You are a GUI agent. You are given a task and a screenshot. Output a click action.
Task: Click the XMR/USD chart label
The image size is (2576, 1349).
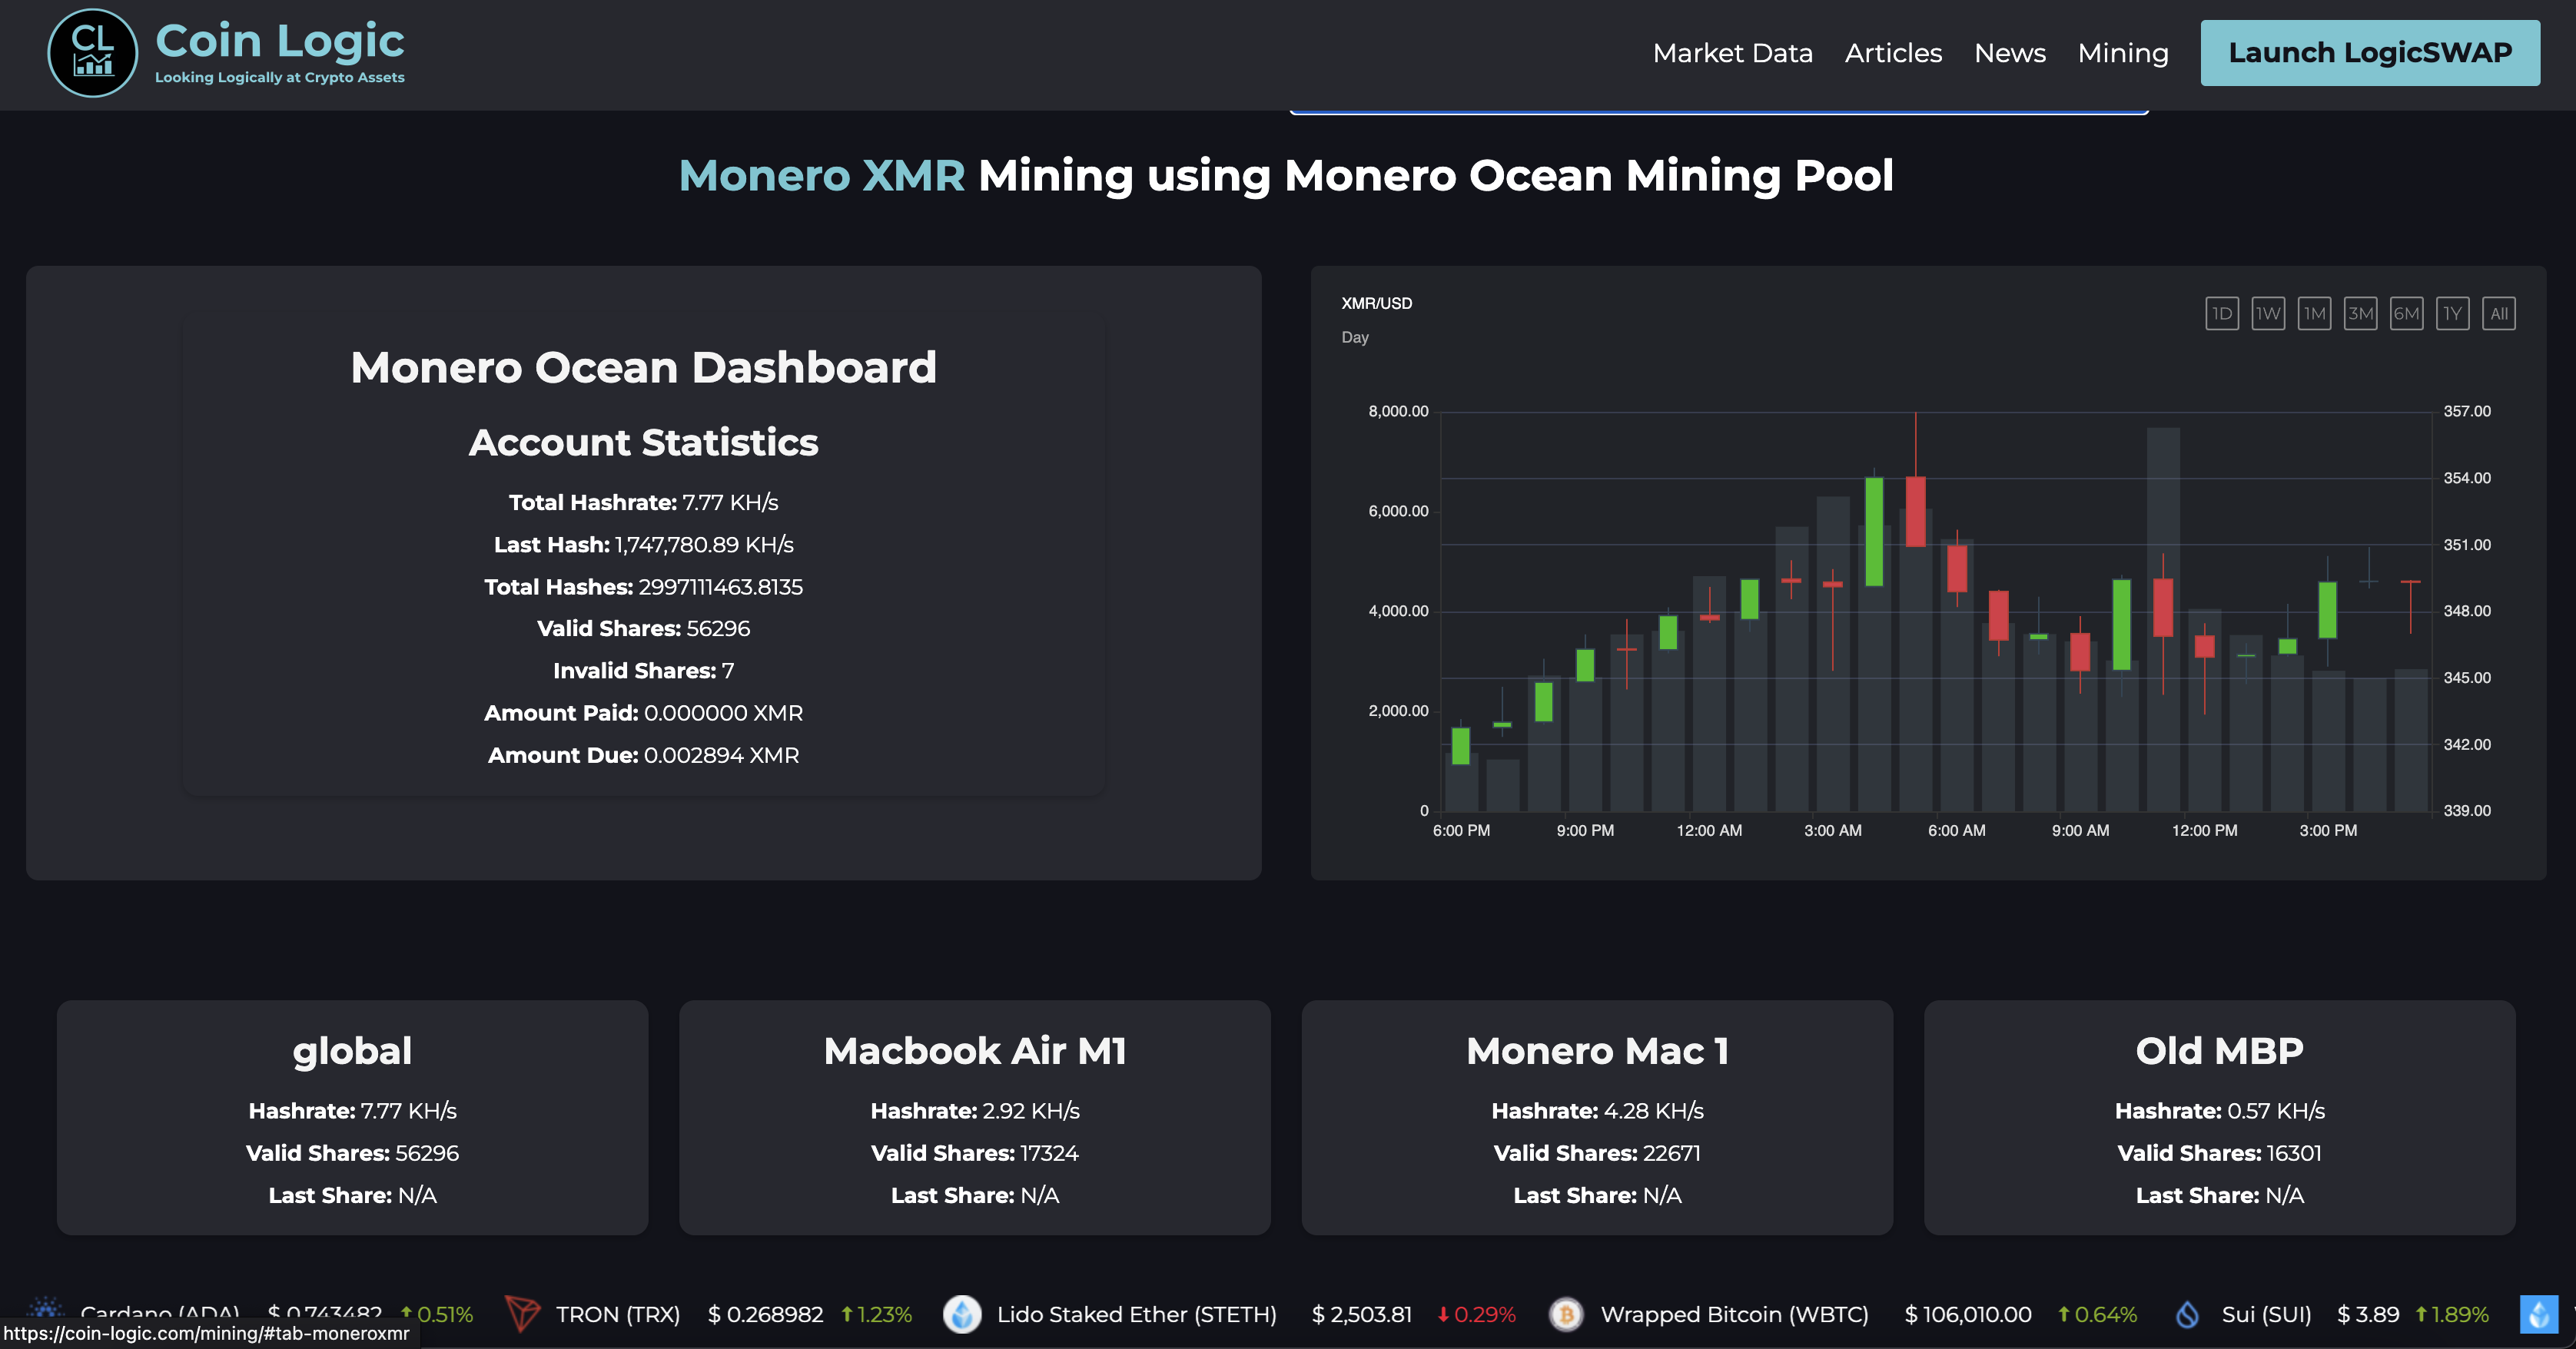tap(1376, 303)
